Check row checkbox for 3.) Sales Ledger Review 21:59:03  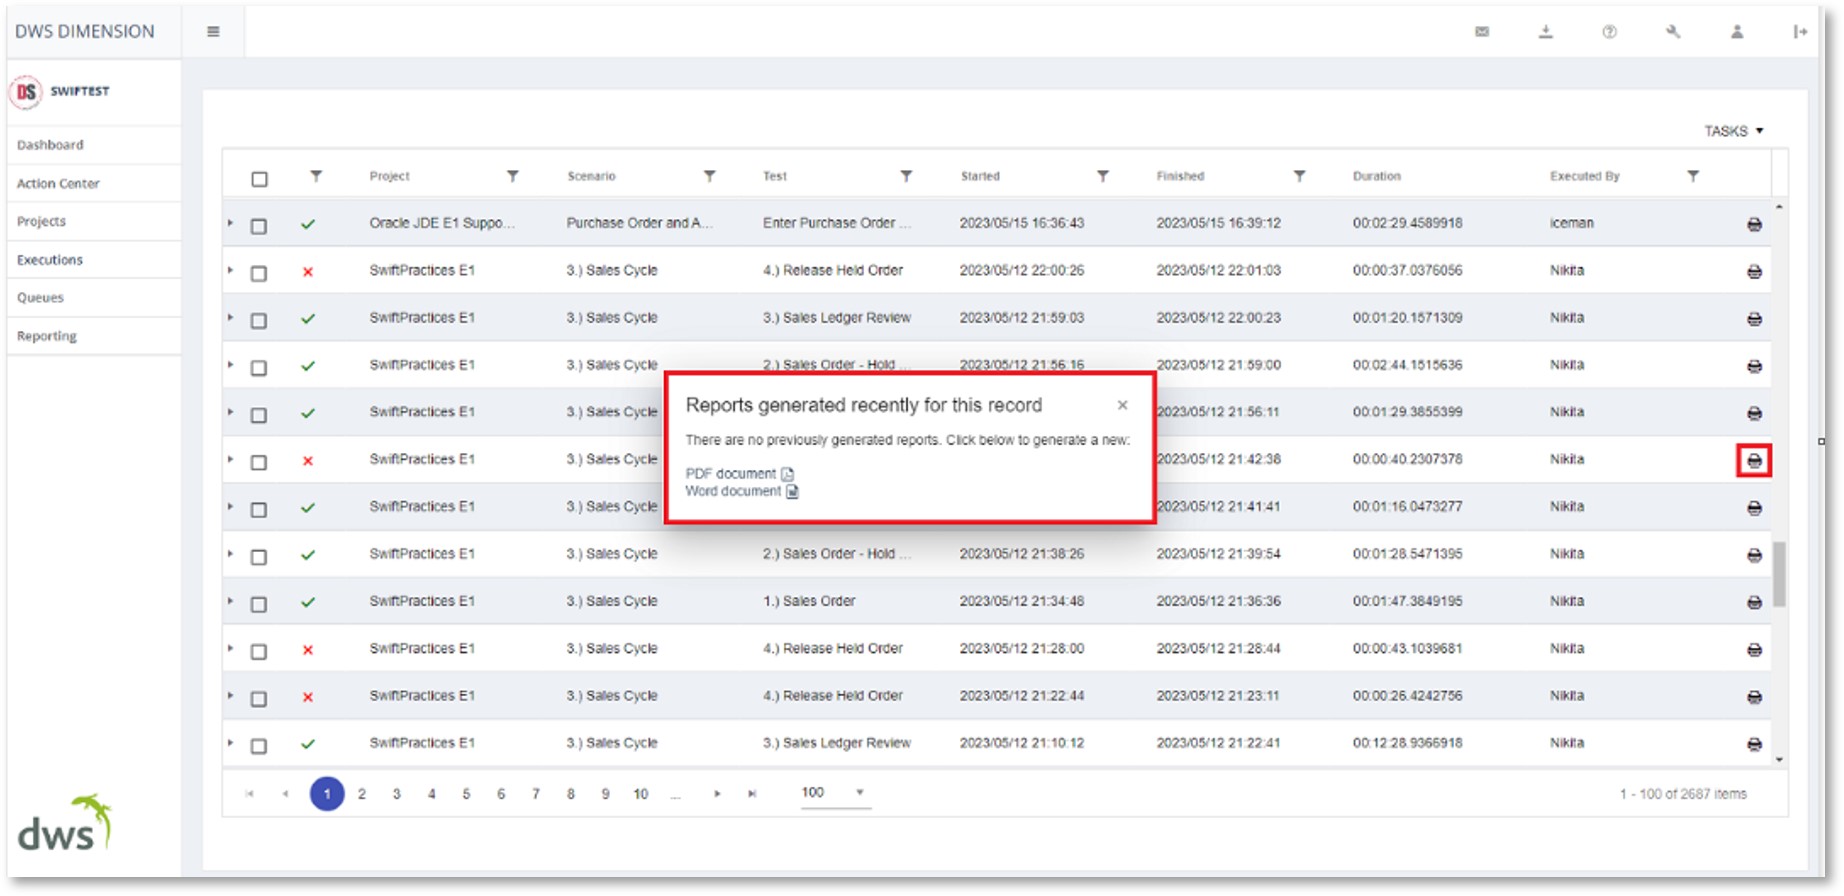coord(259,320)
